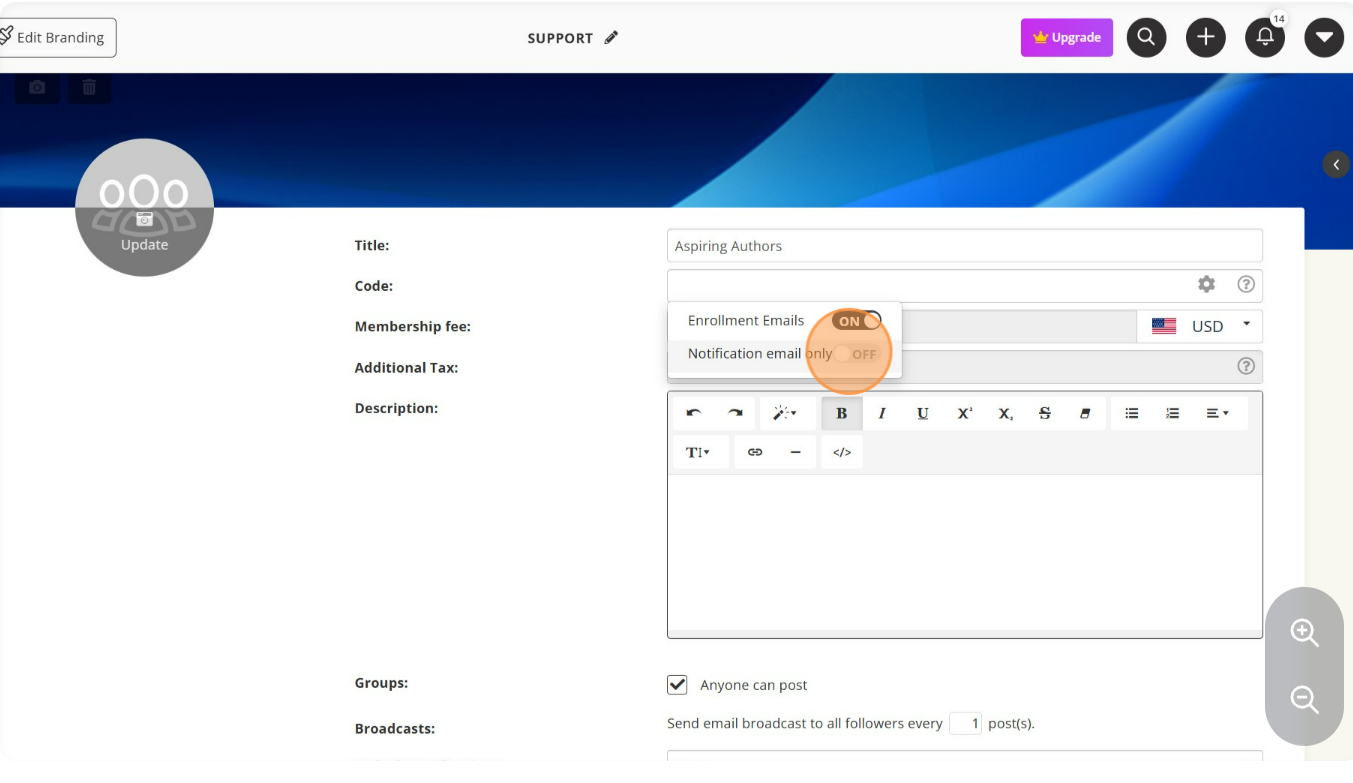This screenshot has width=1353, height=783.
Task: Open the USD currency dropdown
Action: click(x=1200, y=326)
